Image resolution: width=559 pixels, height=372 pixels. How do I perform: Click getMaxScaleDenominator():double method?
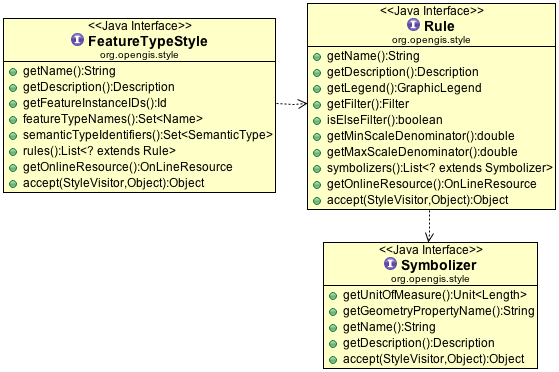(422, 152)
